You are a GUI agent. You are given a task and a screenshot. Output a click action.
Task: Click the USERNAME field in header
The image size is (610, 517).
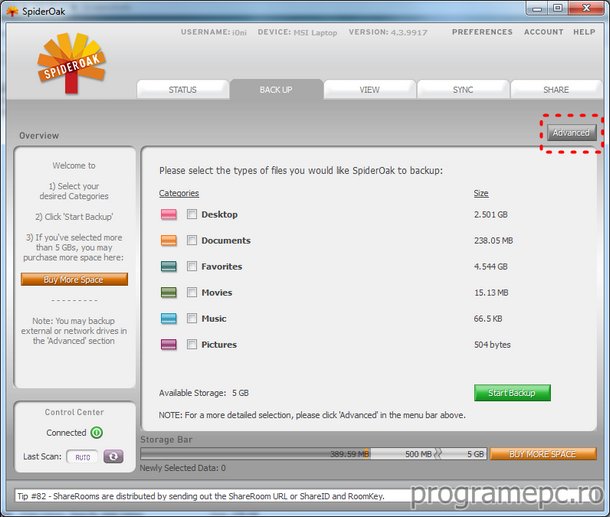214,32
